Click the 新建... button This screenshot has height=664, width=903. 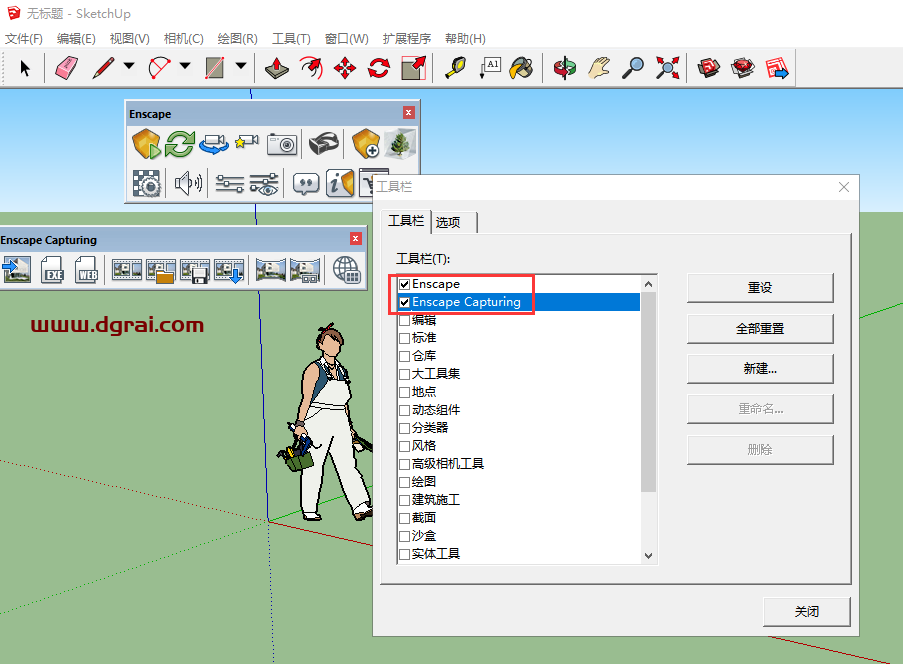[760, 369]
